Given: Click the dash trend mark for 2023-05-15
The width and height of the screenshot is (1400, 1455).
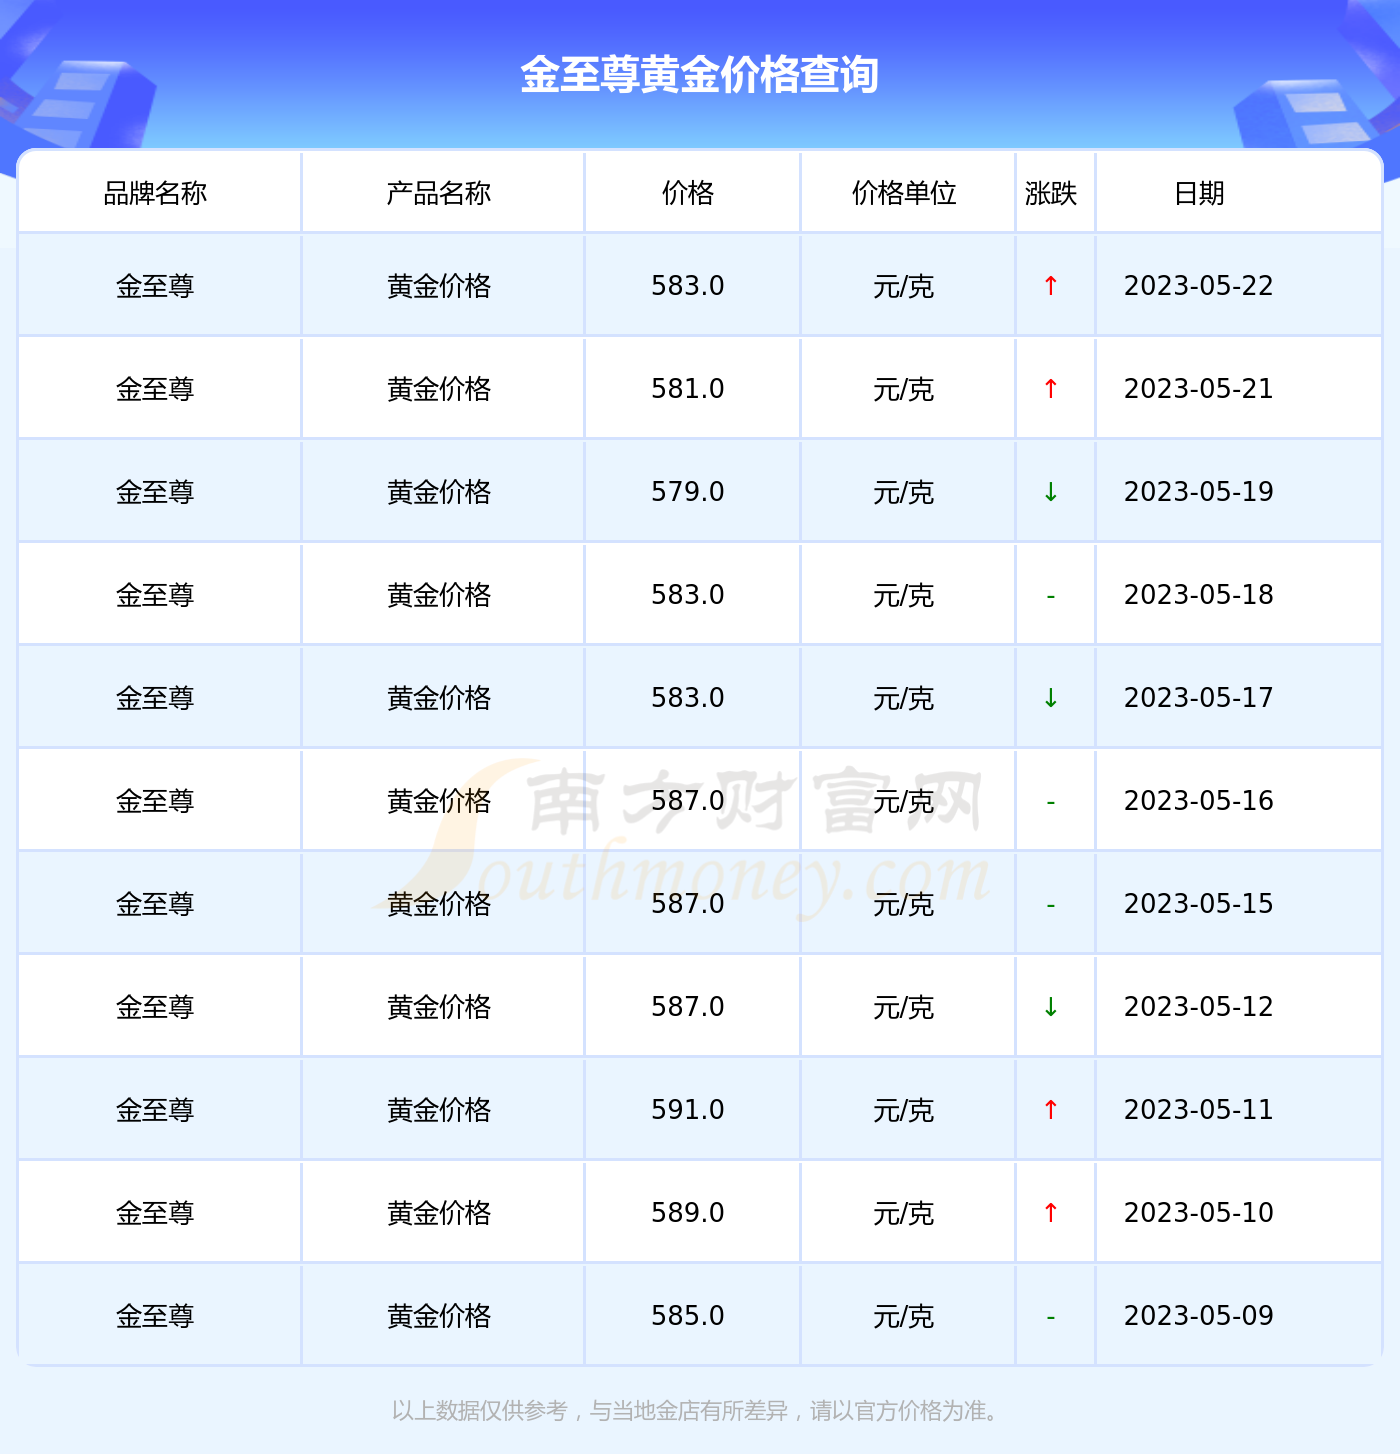Looking at the screenshot, I should [1051, 905].
